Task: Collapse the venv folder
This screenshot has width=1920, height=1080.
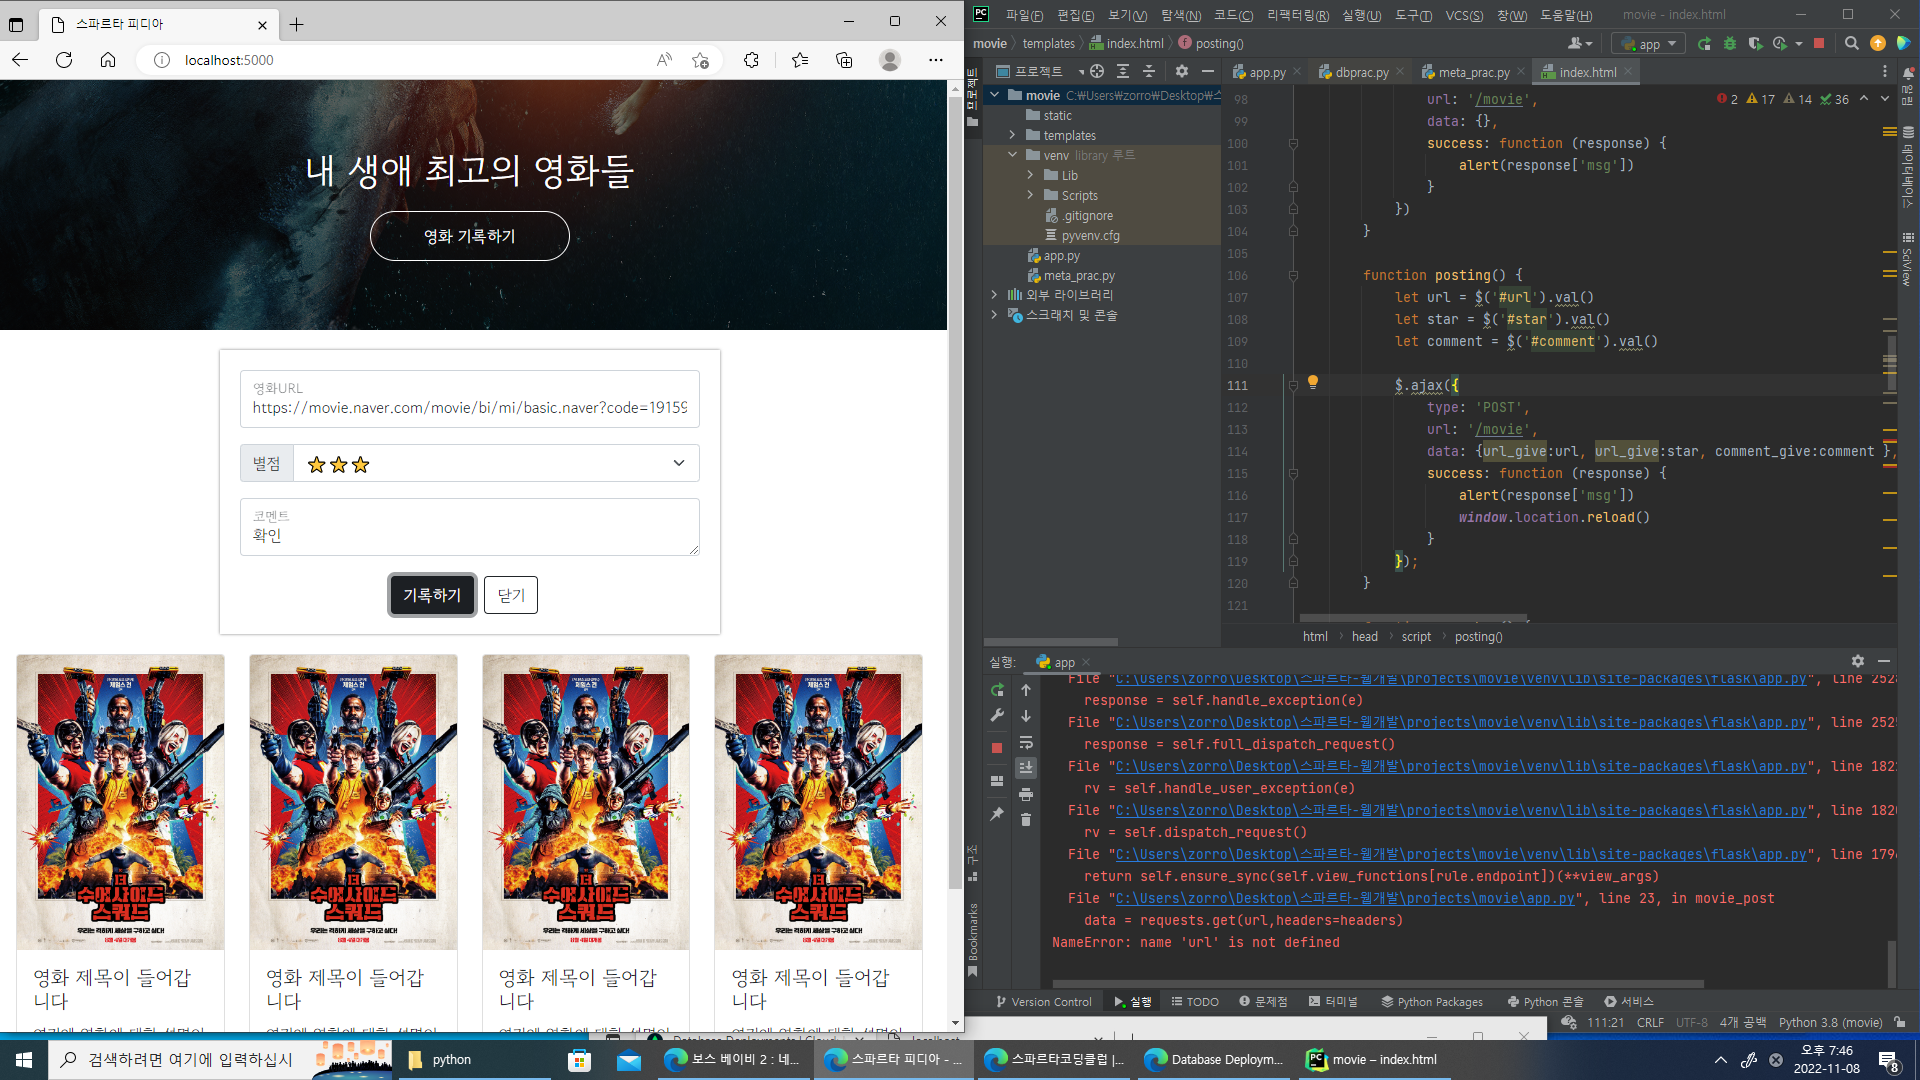Action: [x=1013, y=155]
